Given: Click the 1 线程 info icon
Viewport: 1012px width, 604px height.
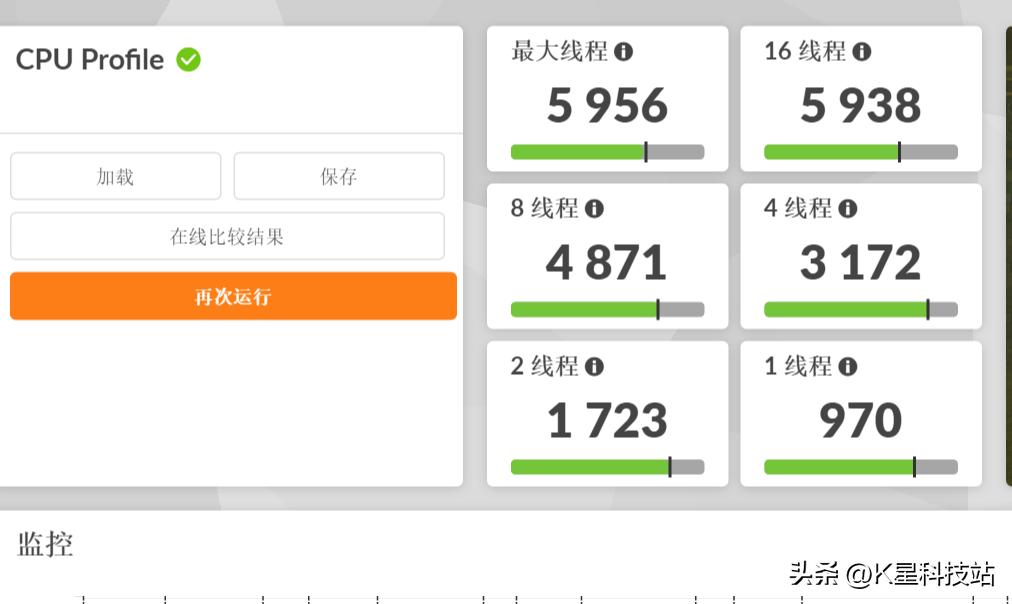Looking at the screenshot, I should tap(849, 366).
